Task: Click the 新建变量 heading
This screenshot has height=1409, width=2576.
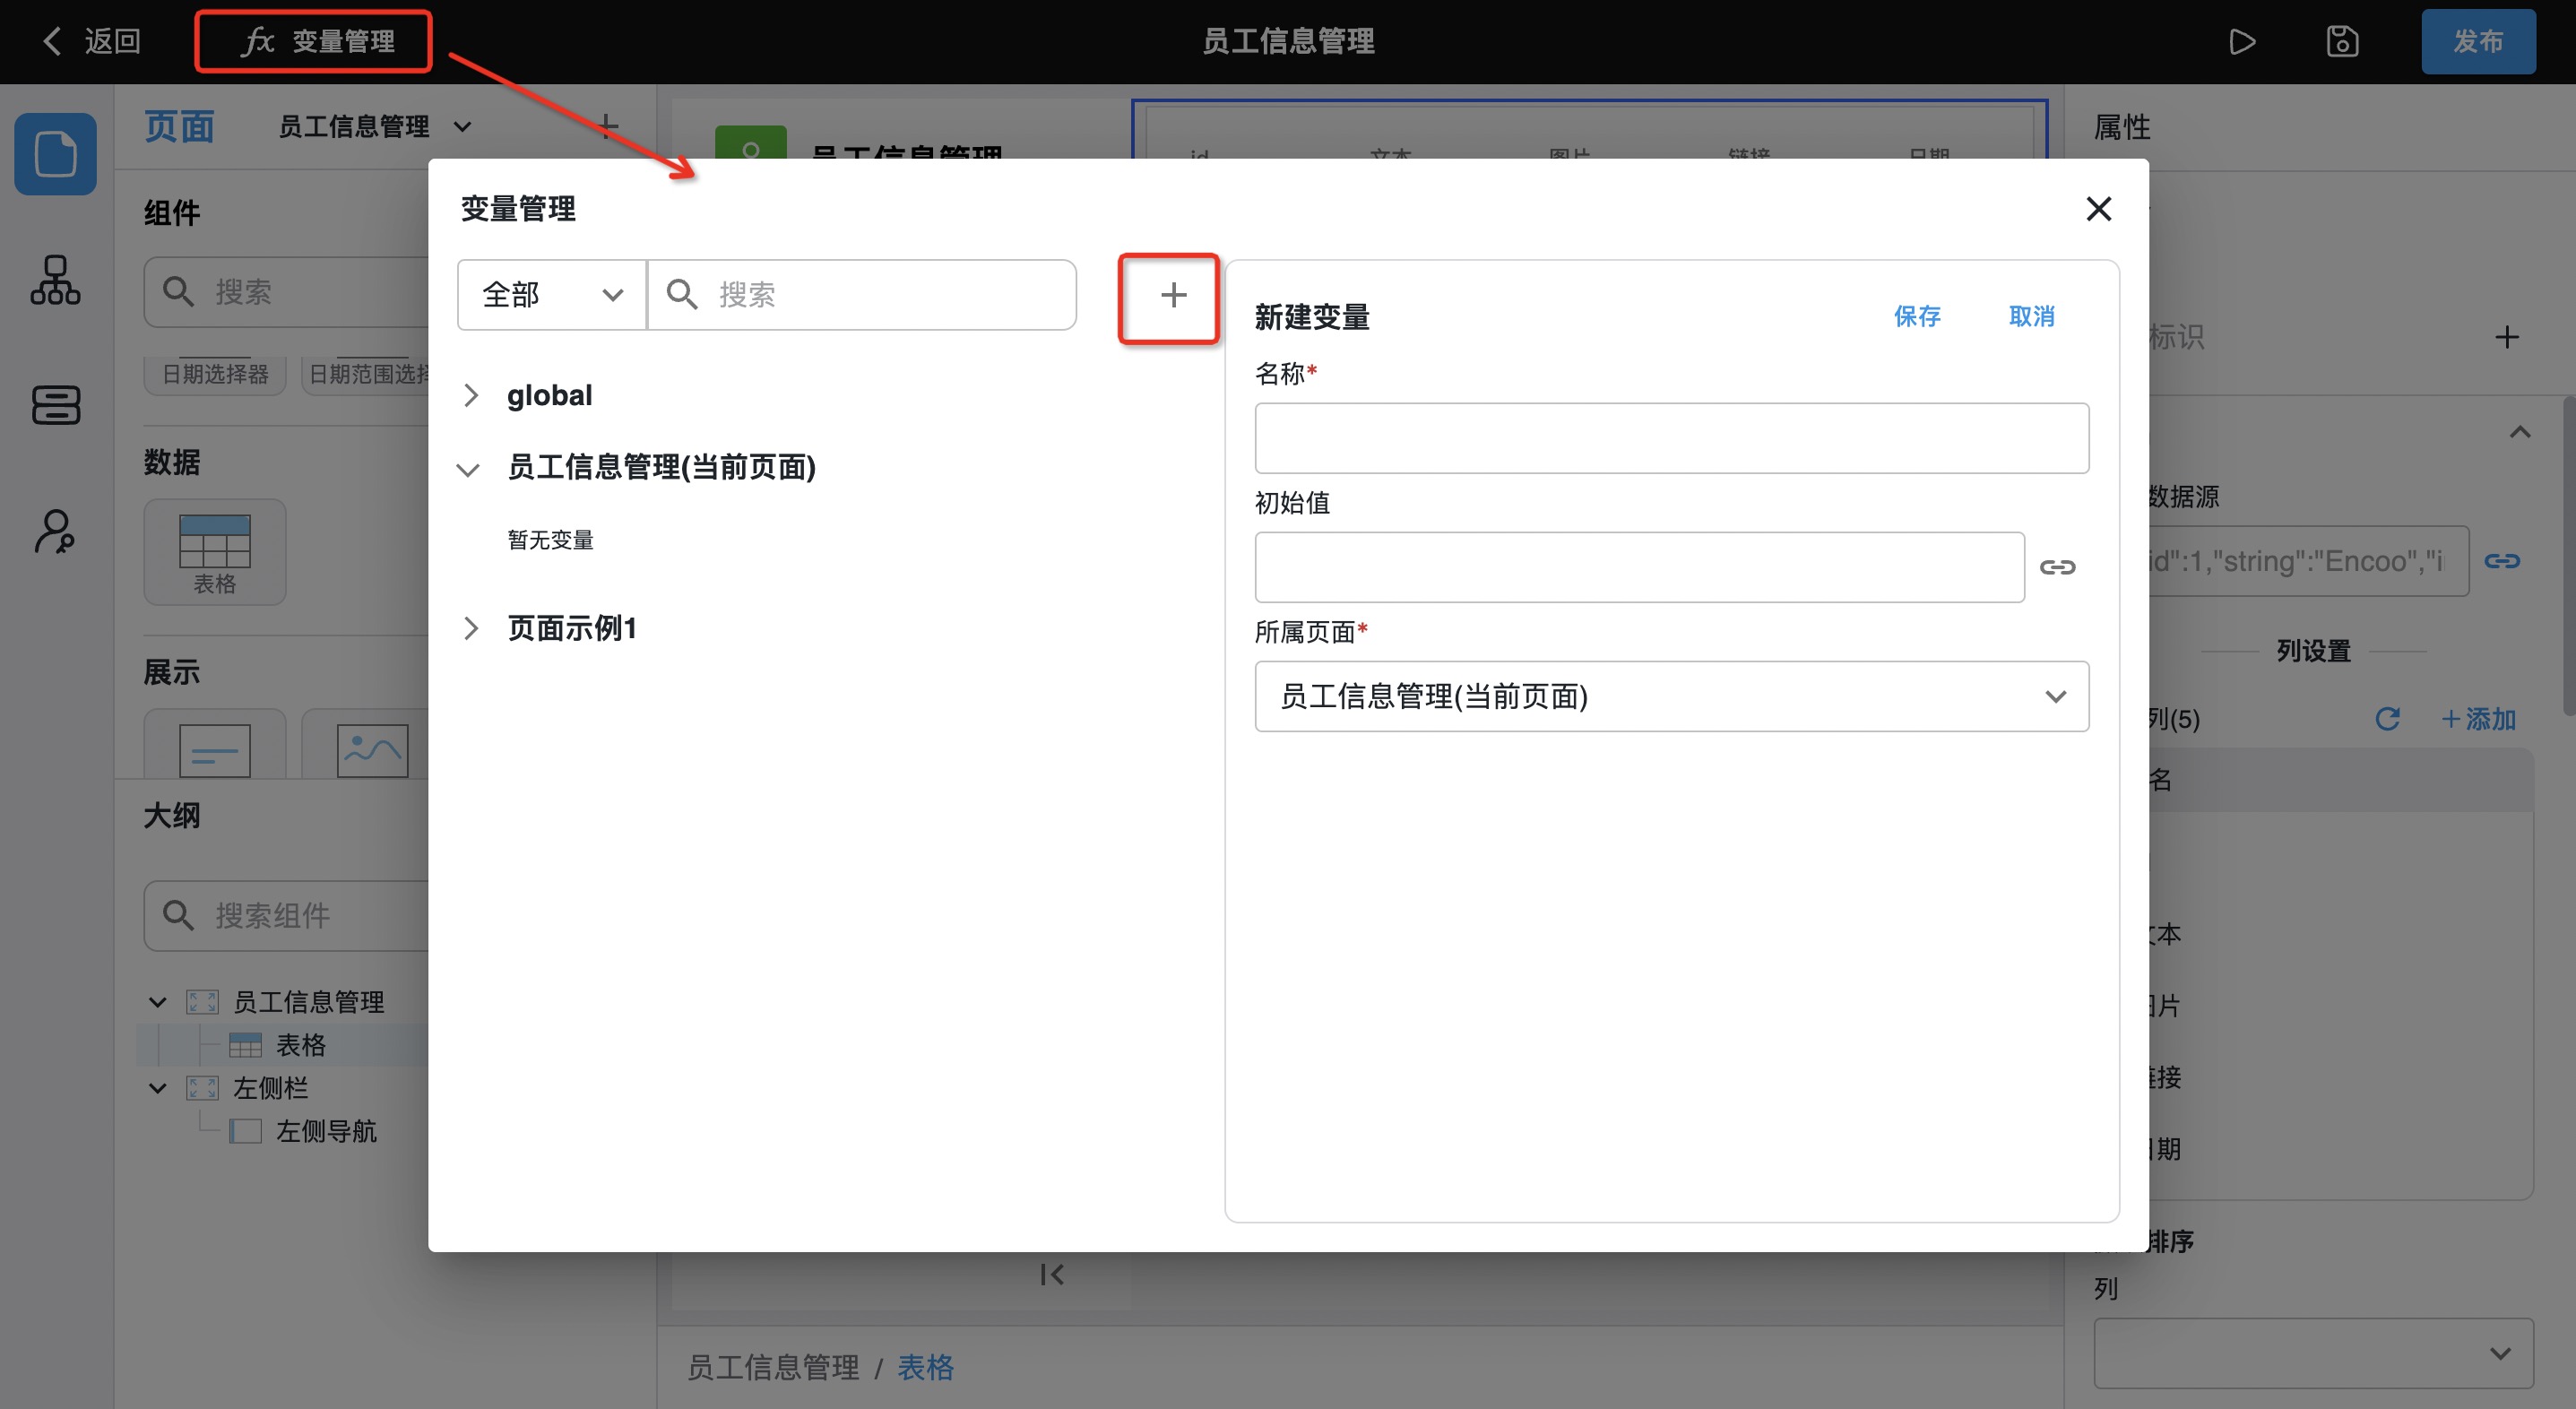Action: [1312, 317]
